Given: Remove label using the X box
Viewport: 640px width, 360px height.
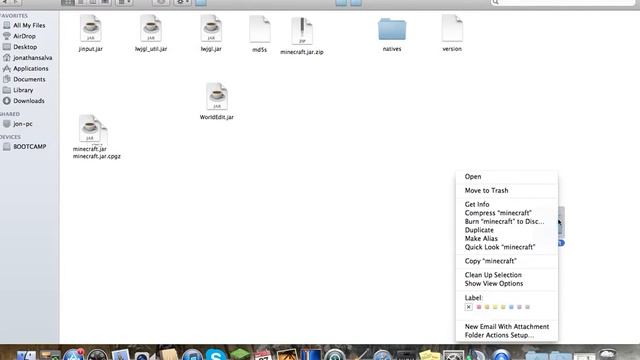Looking at the screenshot, I should pos(469,307).
